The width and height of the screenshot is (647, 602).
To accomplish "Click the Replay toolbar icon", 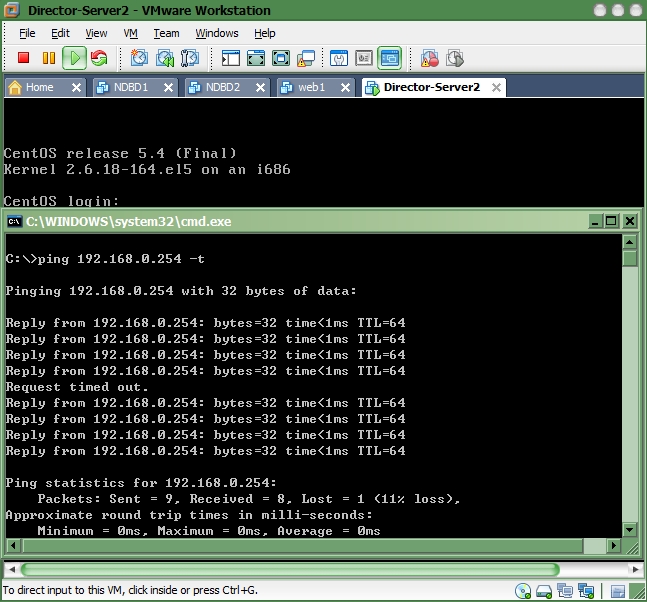I will (x=455, y=58).
